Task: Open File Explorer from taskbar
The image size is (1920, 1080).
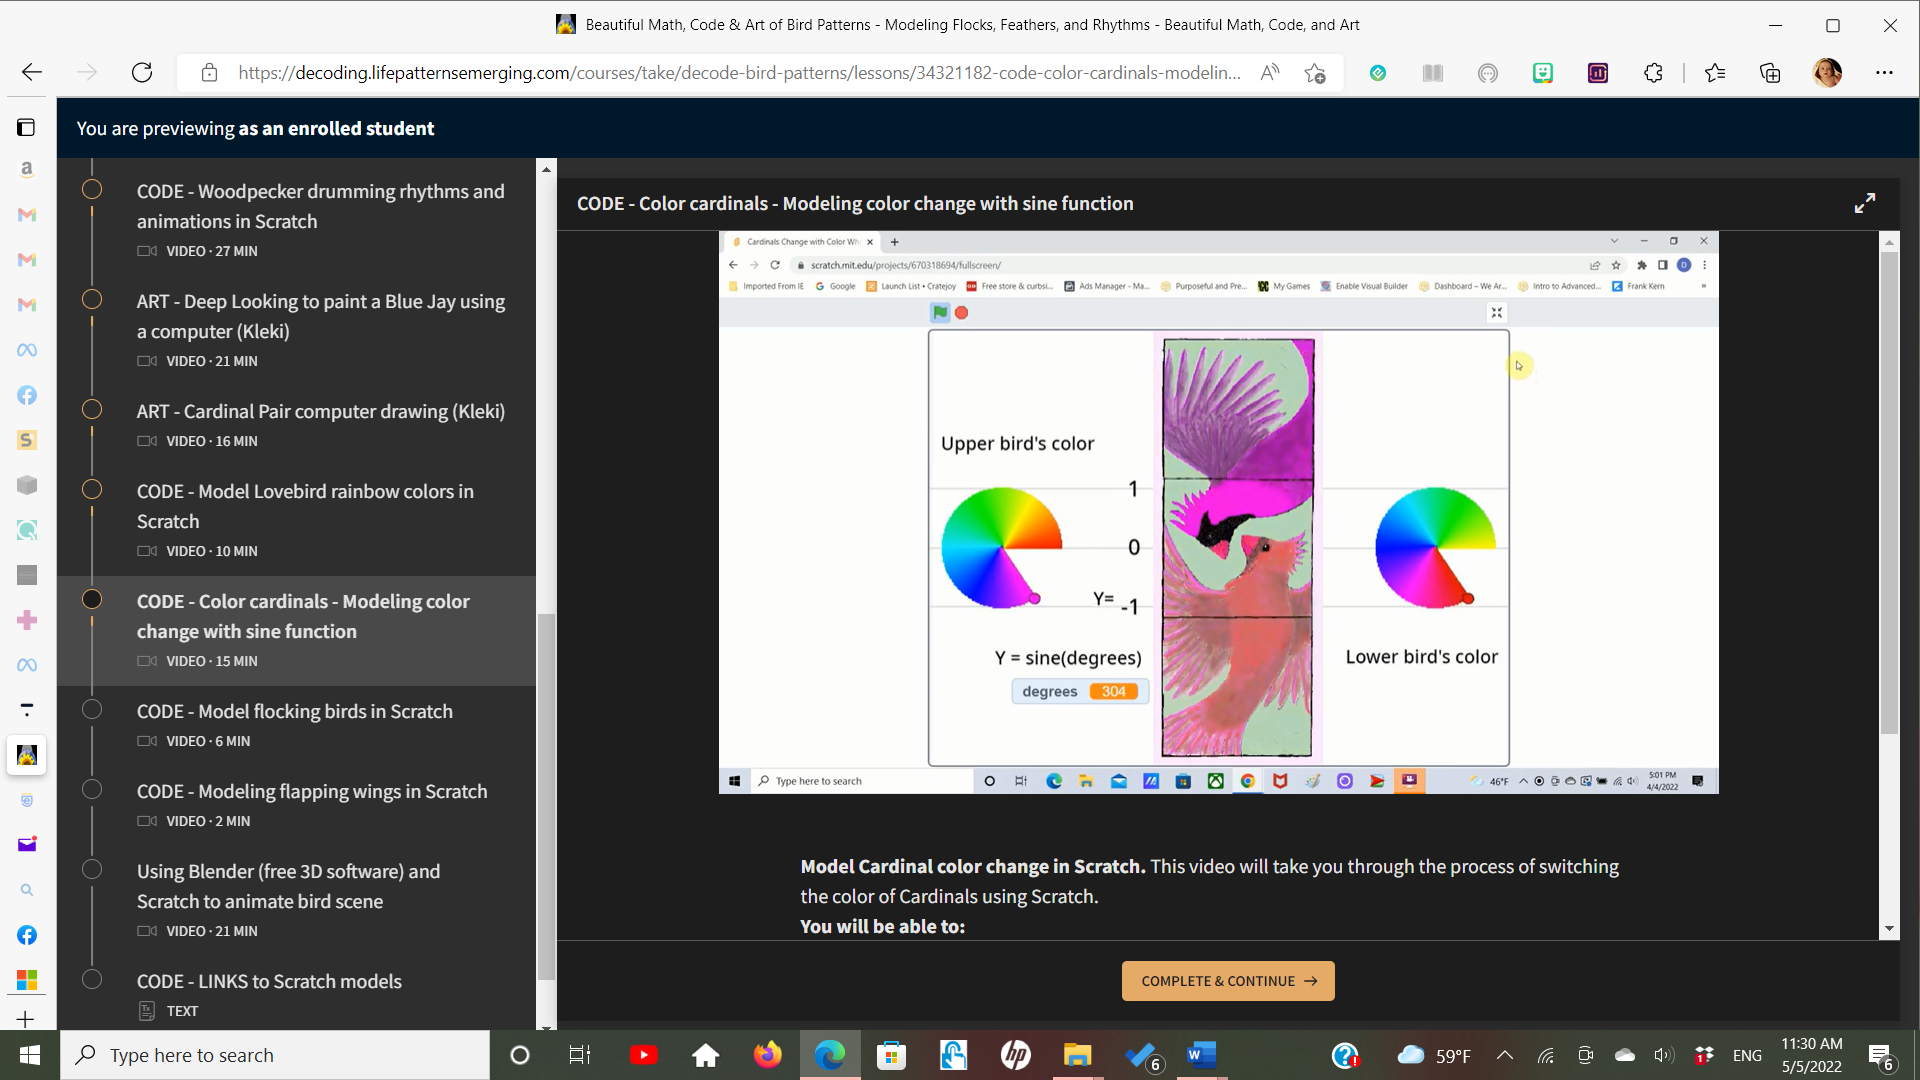Action: [x=1077, y=1055]
